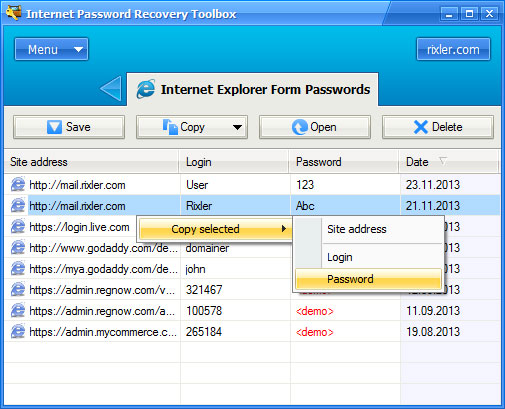
Task: Select https://login.live.com address
Action: click(79, 227)
